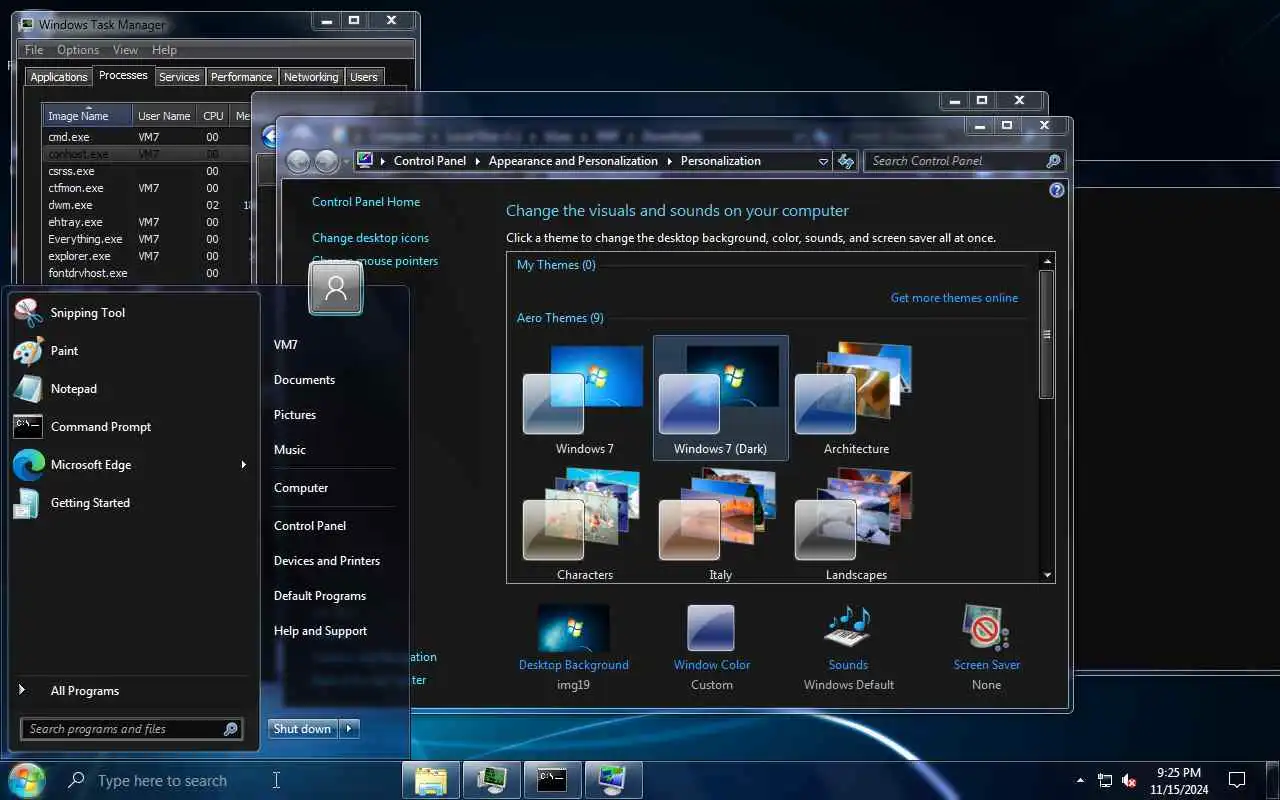Switch to Task Manager taskbar icon
This screenshot has height=800, width=1280.
(x=491, y=780)
